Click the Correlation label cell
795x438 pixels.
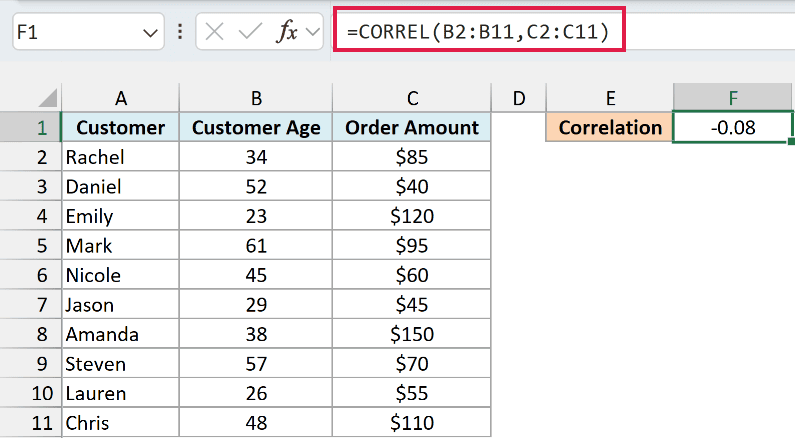click(x=610, y=127)
